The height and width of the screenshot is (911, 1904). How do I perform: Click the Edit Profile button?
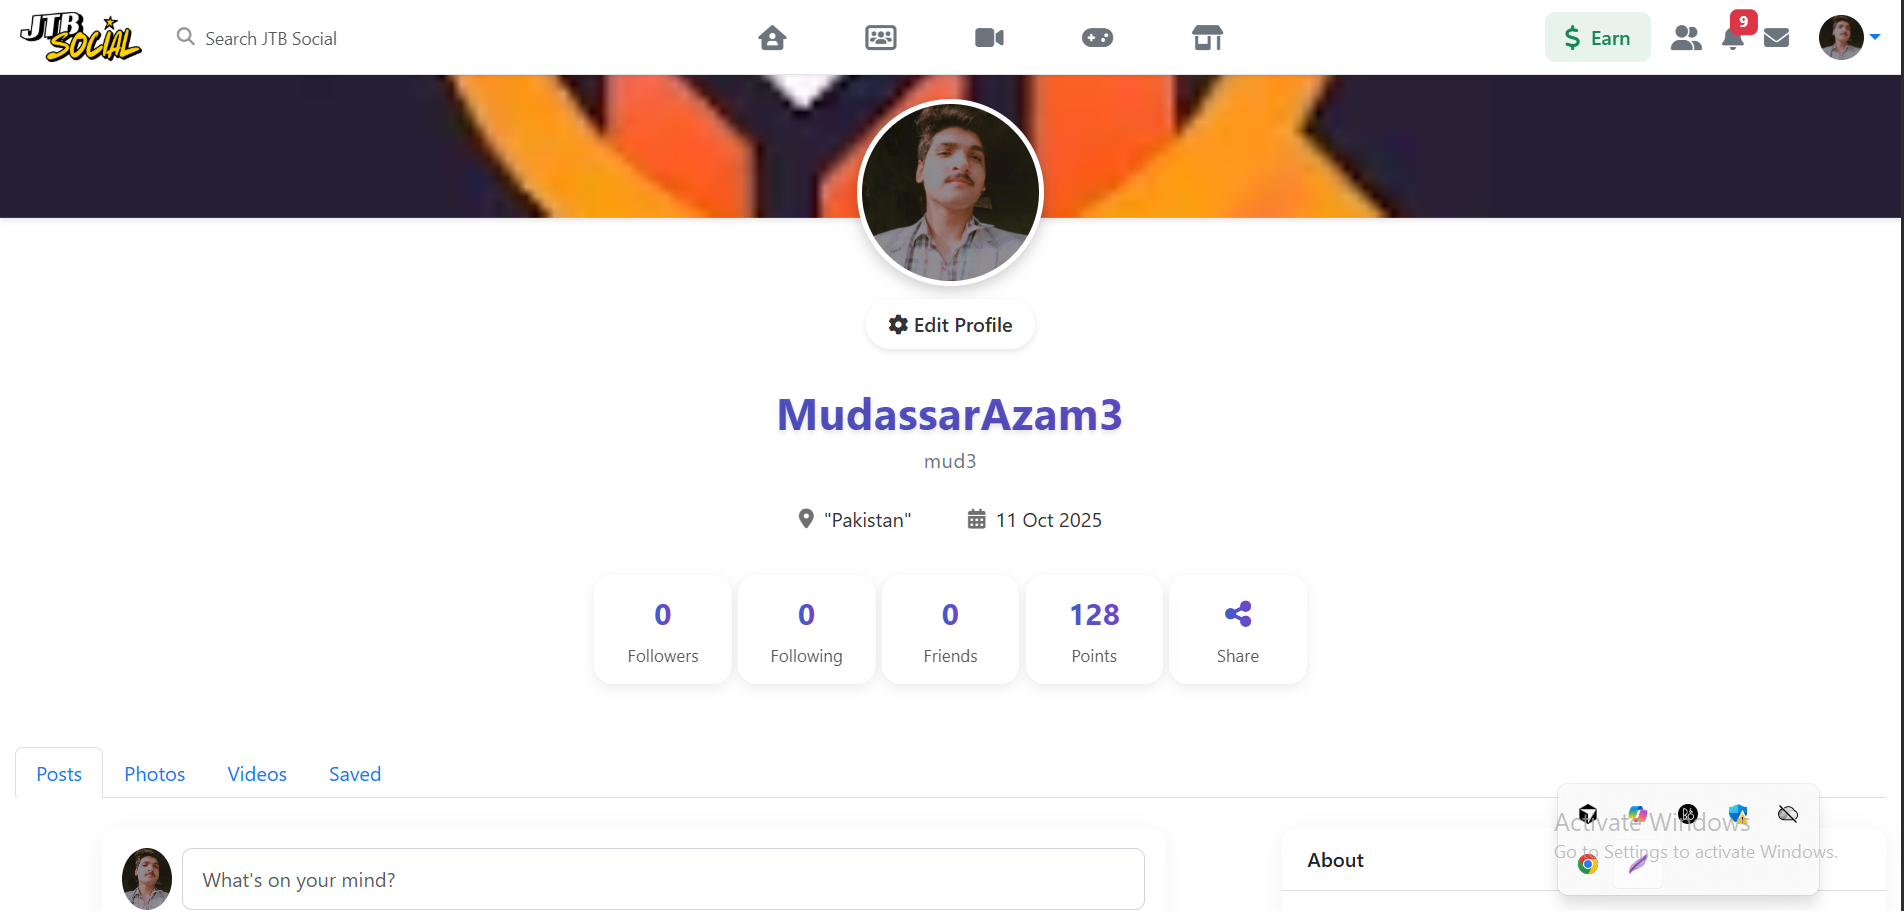[950, 325]
